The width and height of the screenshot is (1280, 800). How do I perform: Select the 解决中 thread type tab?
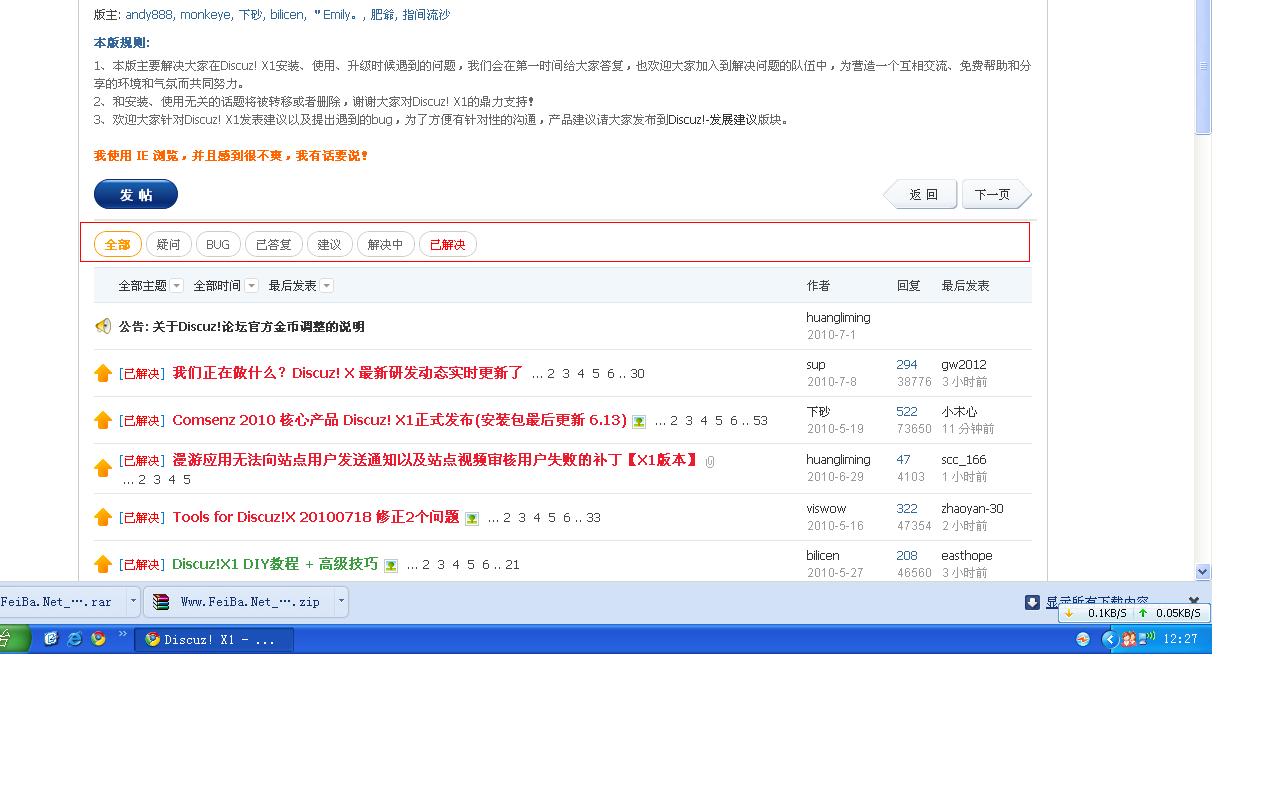386,244
